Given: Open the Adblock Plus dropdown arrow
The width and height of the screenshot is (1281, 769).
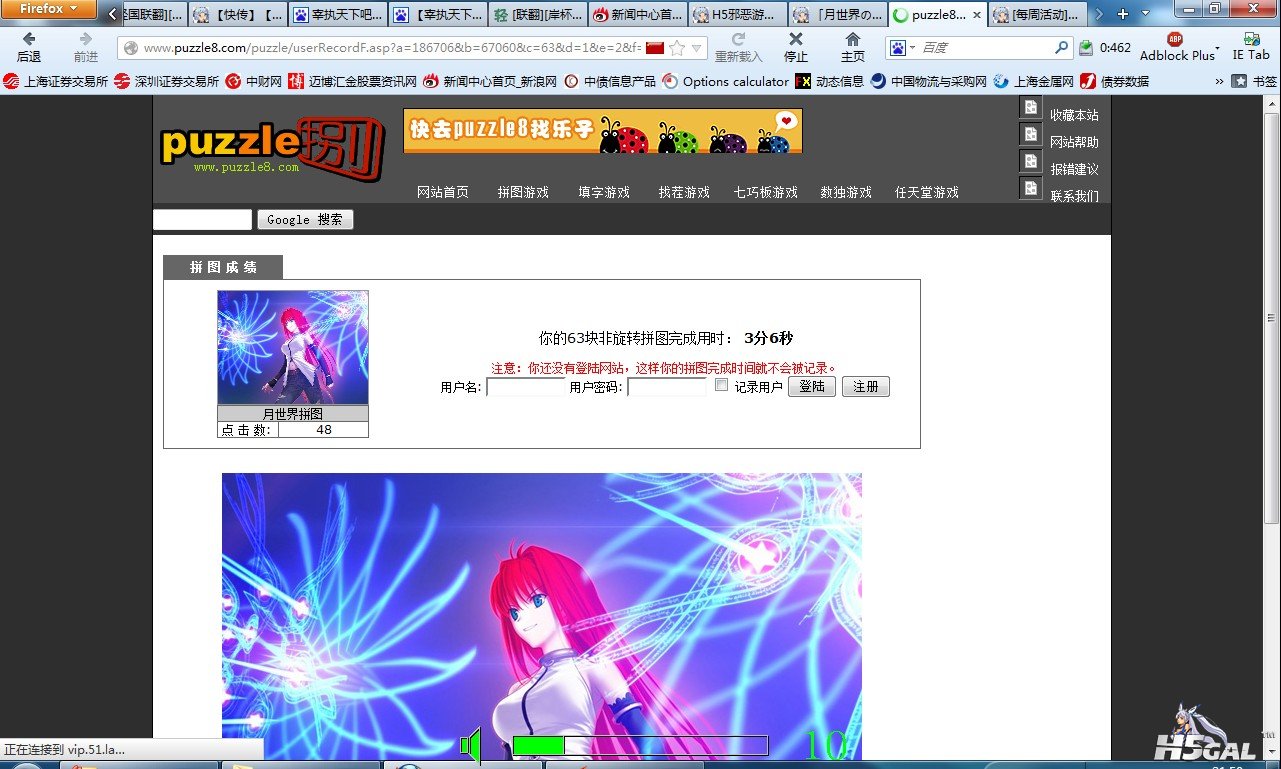Looking at the screenshot, I should point(1217,48).
